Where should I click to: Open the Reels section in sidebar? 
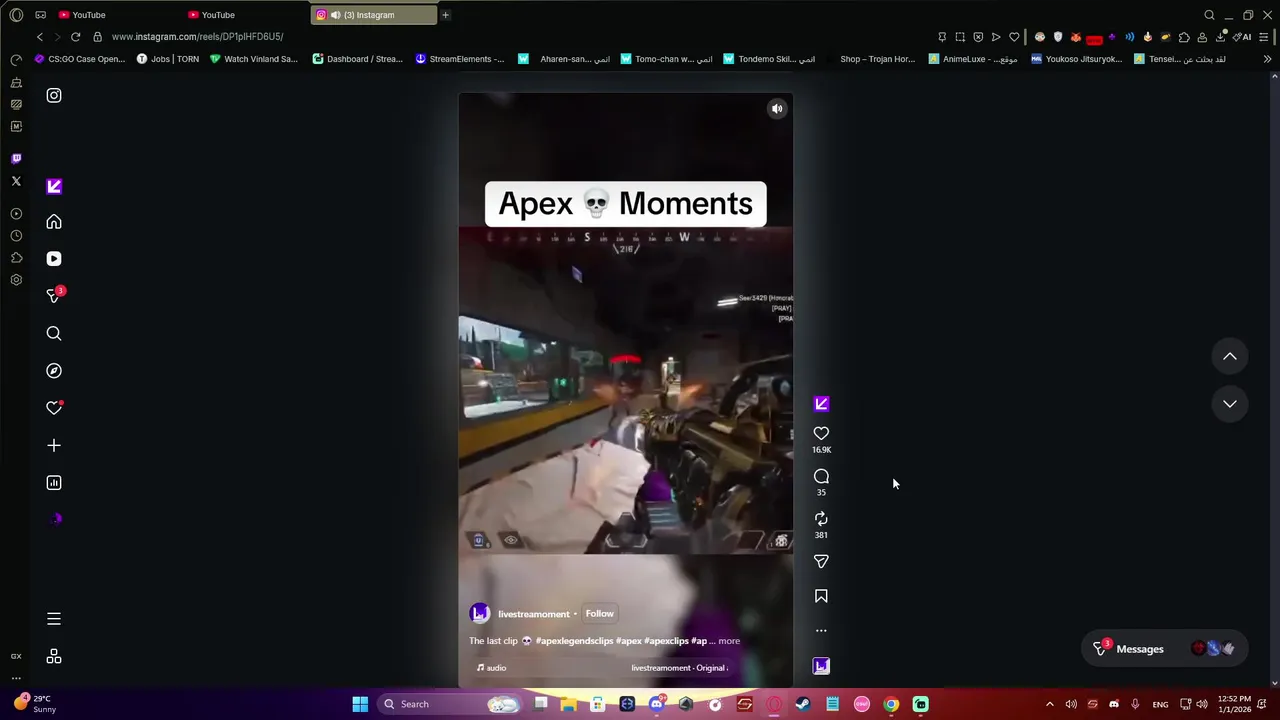tap(54, 259)
